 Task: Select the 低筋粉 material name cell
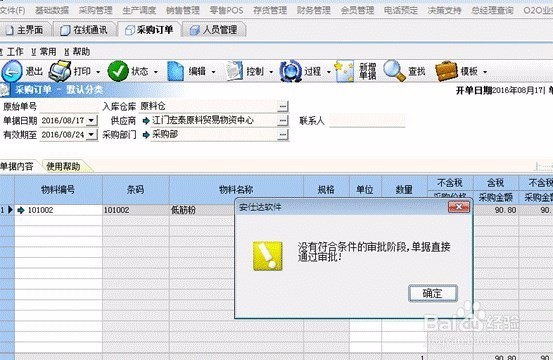coord(202,210)
